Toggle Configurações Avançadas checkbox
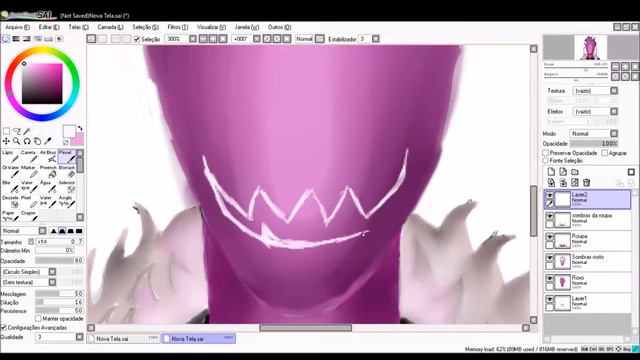This screenshot has height=360, width=640. tap(4, 327)
